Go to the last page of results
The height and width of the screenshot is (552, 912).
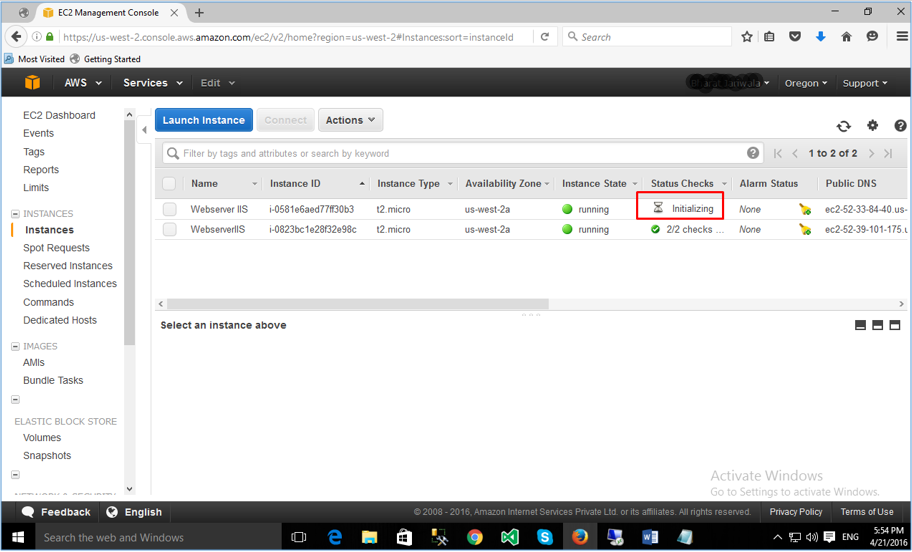(x=888, y=154)
